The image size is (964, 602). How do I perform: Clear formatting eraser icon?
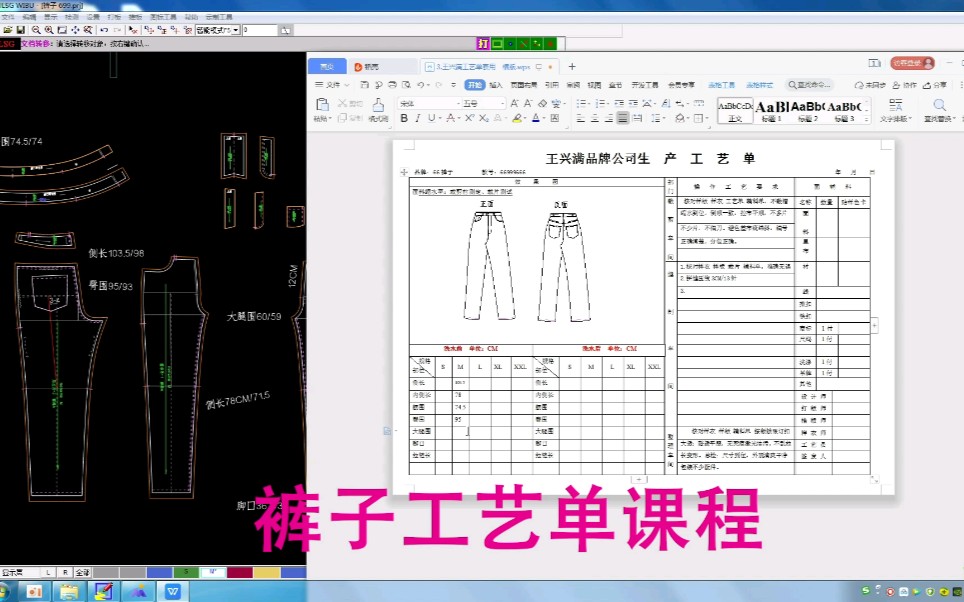click(x=542, y=103)
